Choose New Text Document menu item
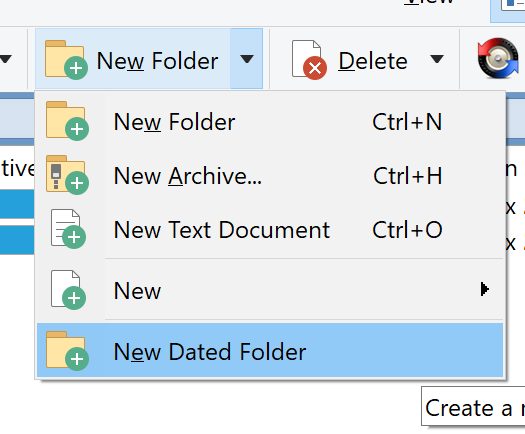Screen dimensions: 525x434 [270, 230]
